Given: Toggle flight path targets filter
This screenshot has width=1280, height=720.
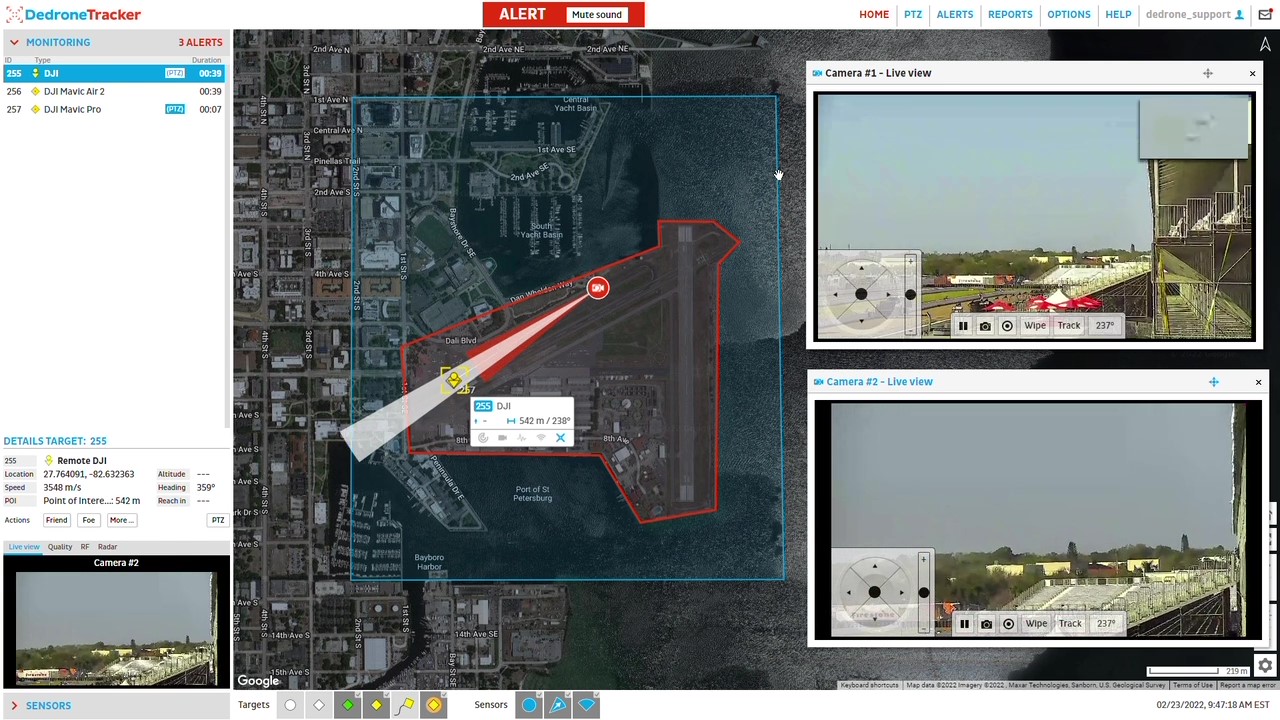Looking at the screenshot, I should point(406,705).
